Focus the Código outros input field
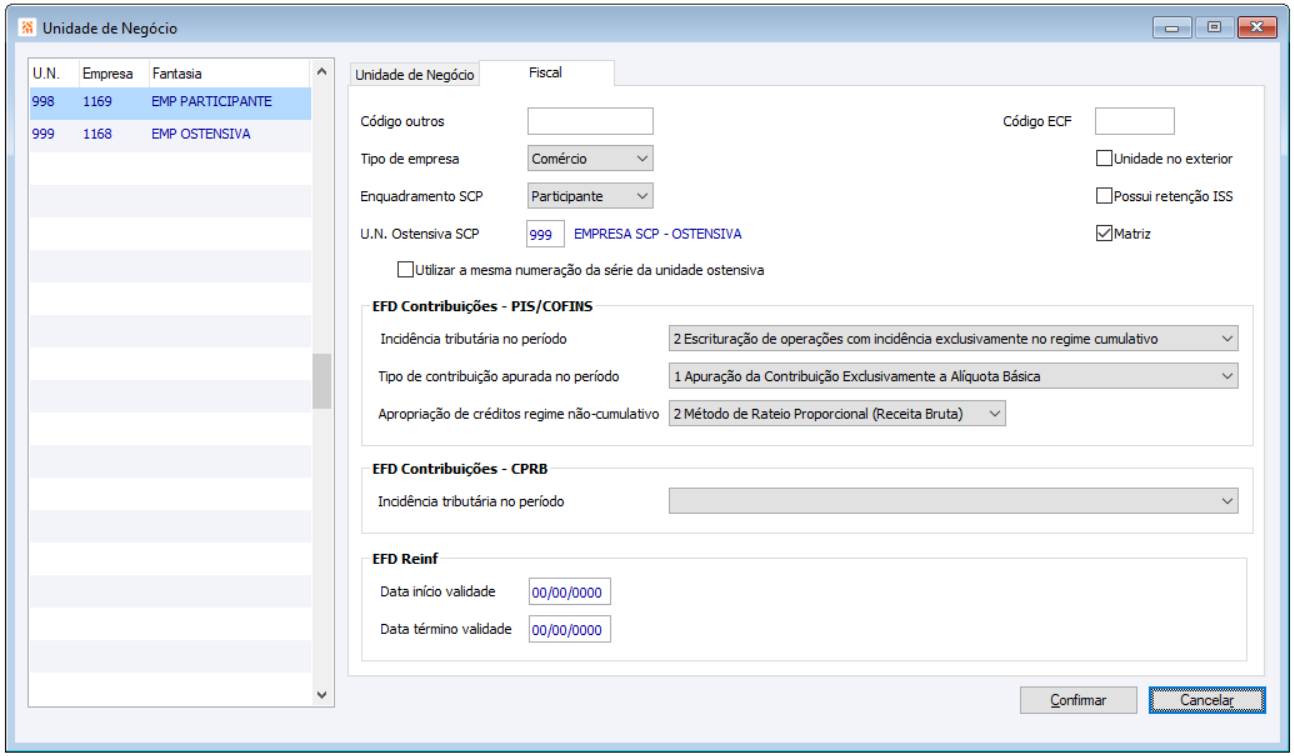 [590, 121]
